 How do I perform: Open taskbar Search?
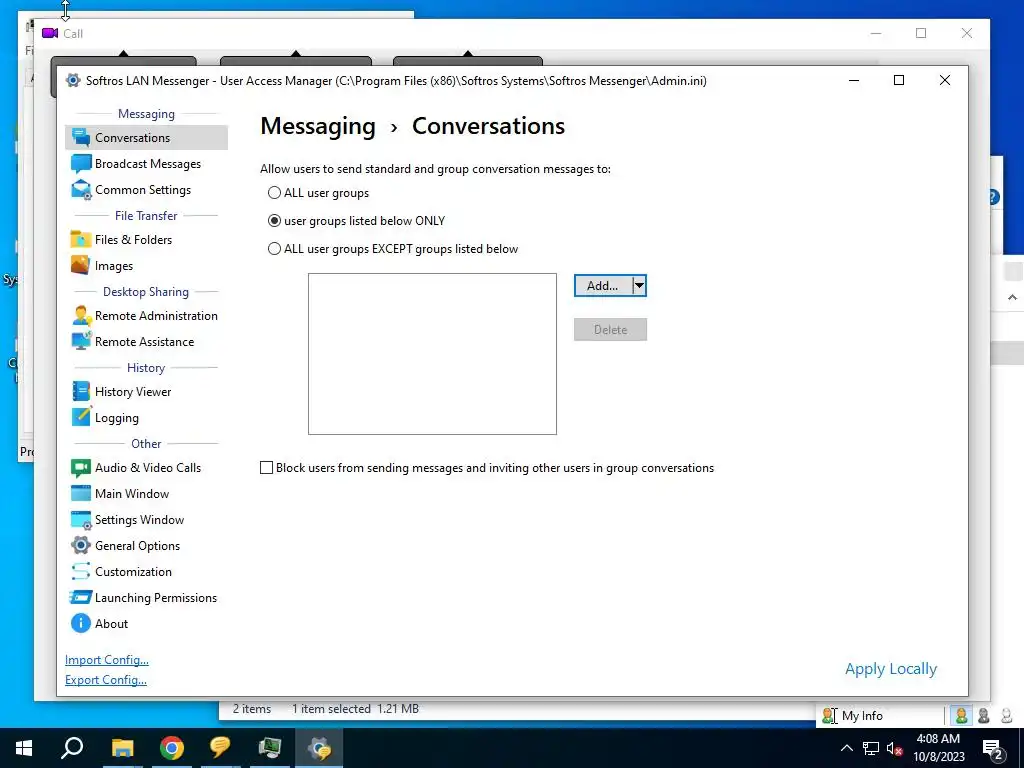(72, 748)
